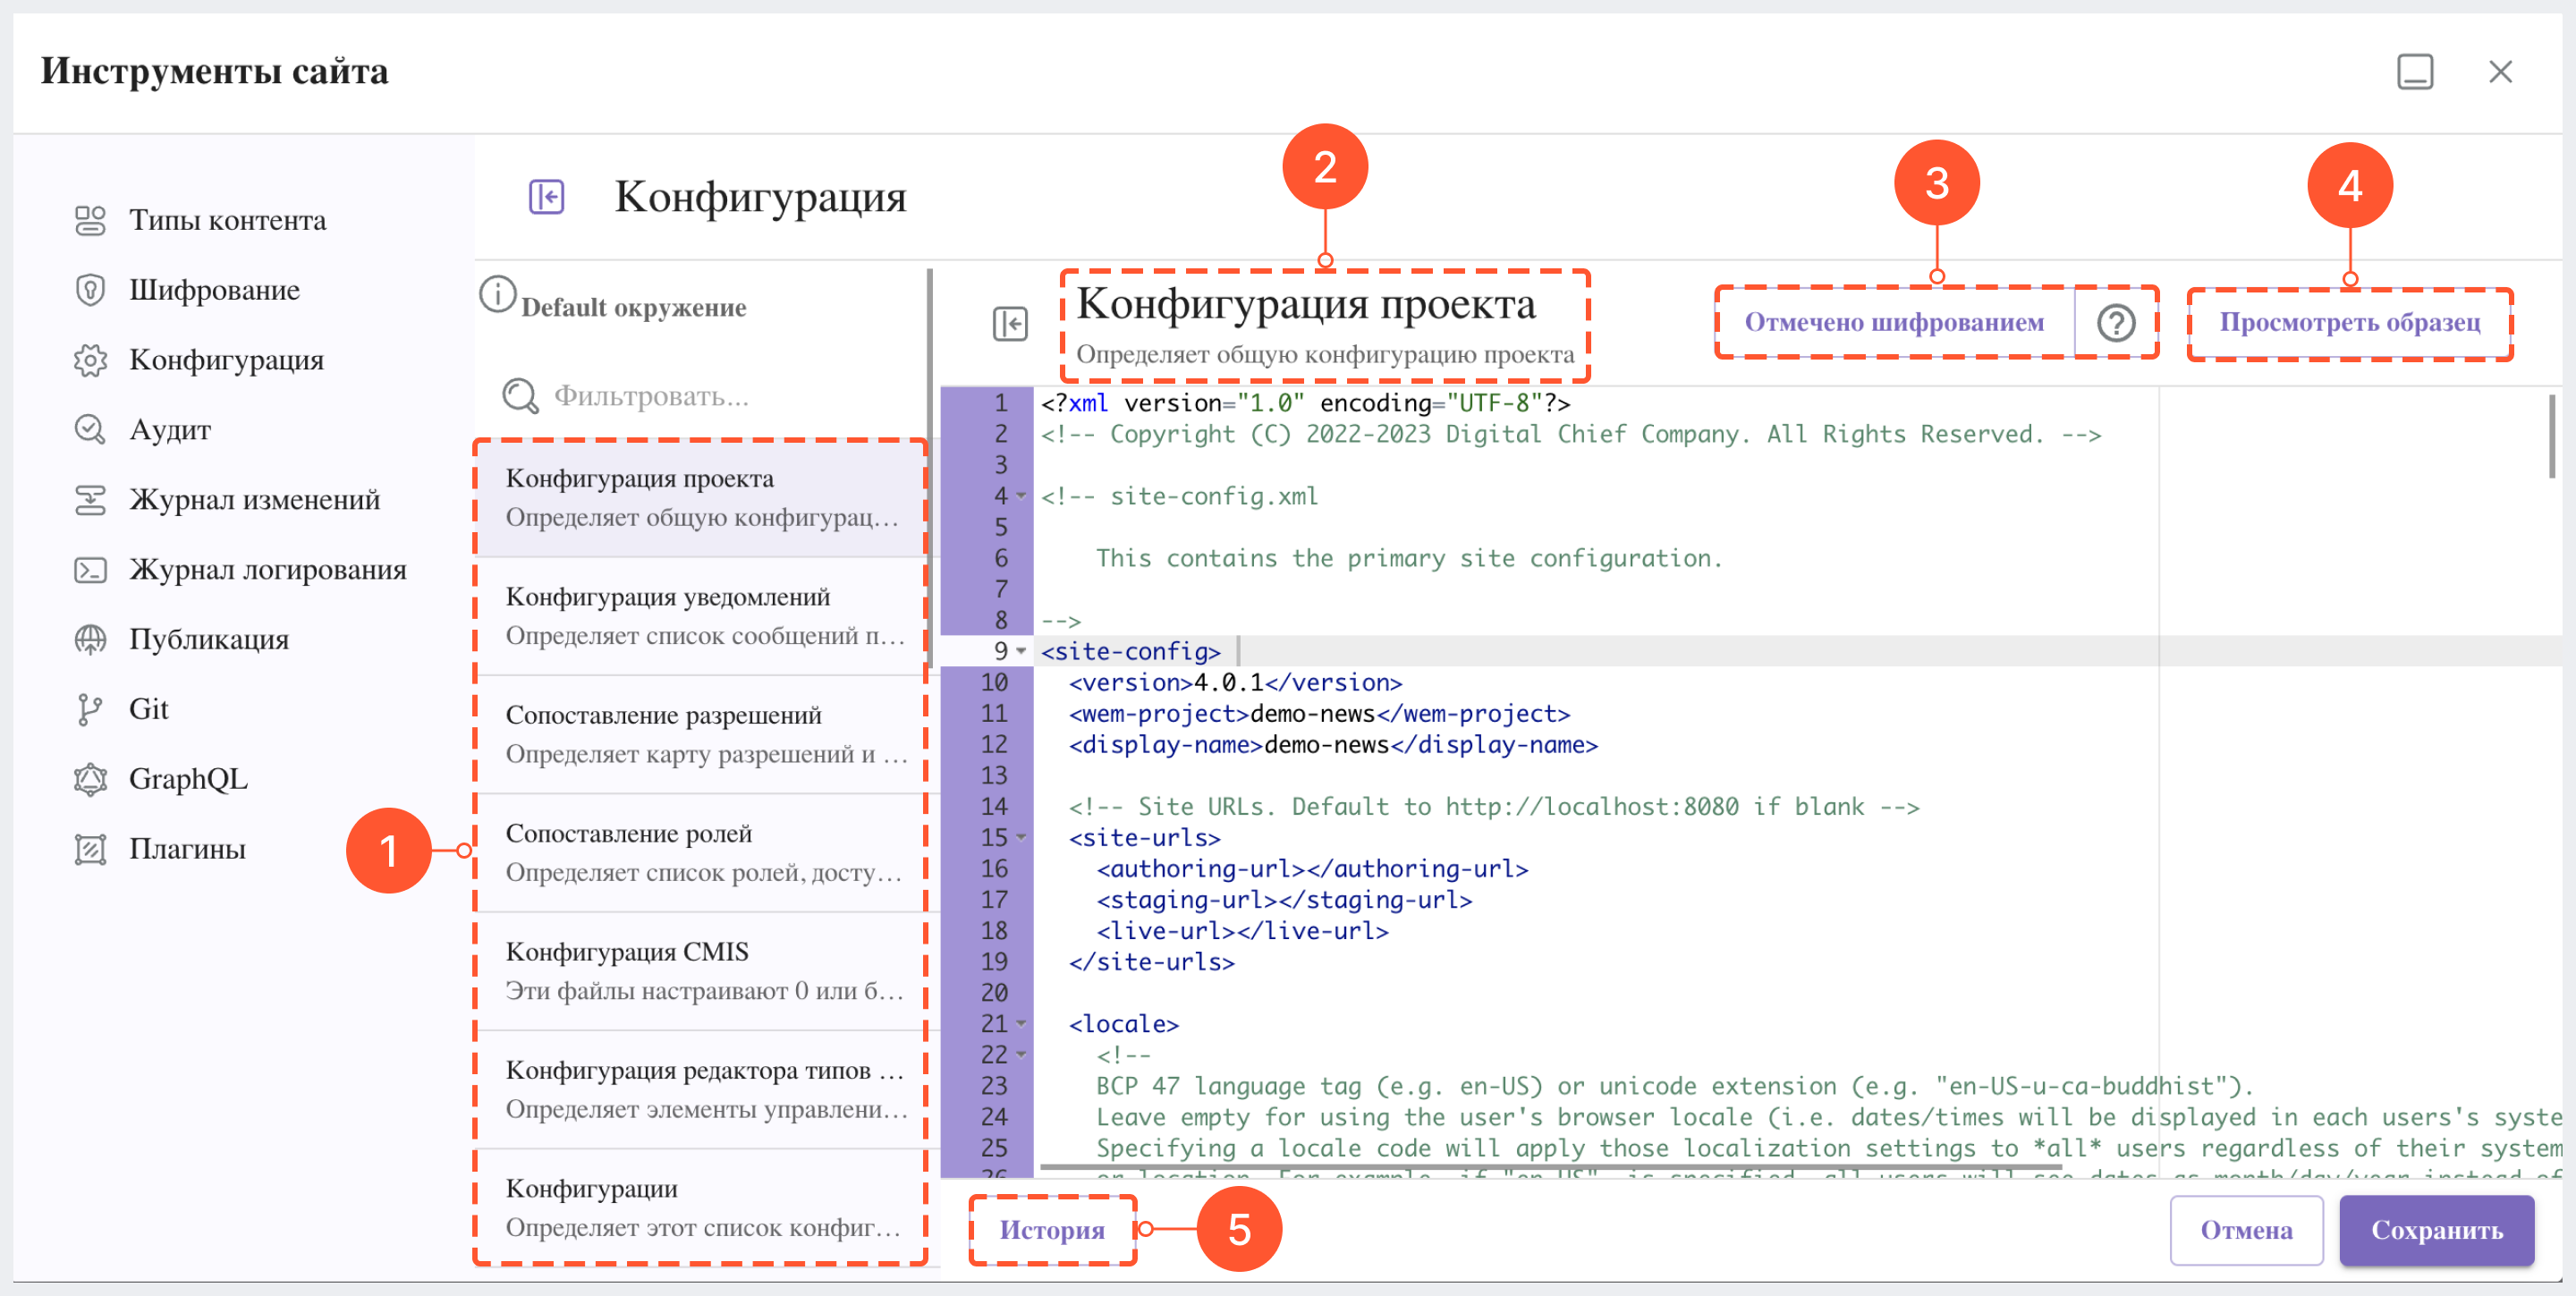2576x1296 pixels.
Task: Open the help question-mark icon for encryption
Action: click(2116, 322)
